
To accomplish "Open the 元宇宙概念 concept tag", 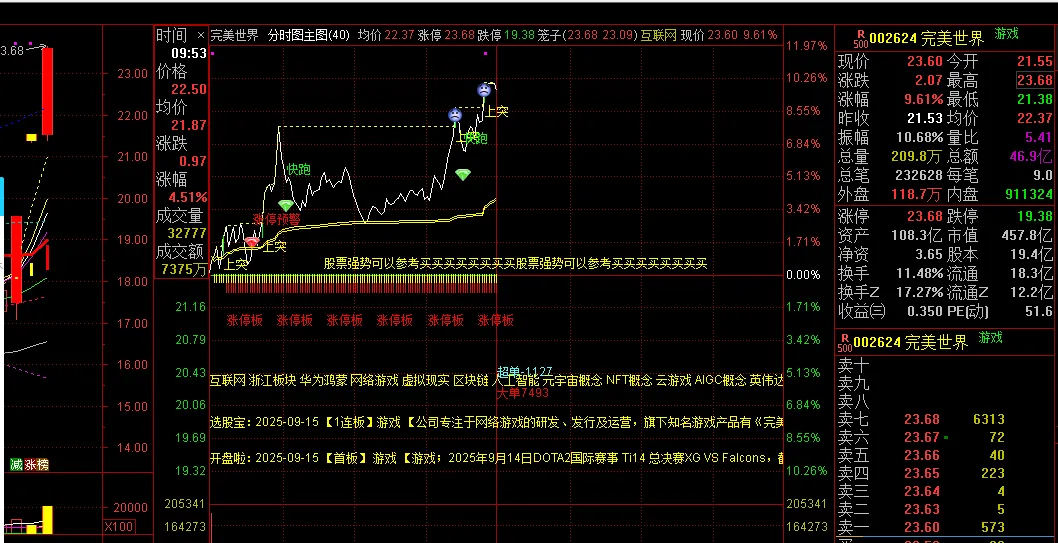I will click(x=572, y=380).
